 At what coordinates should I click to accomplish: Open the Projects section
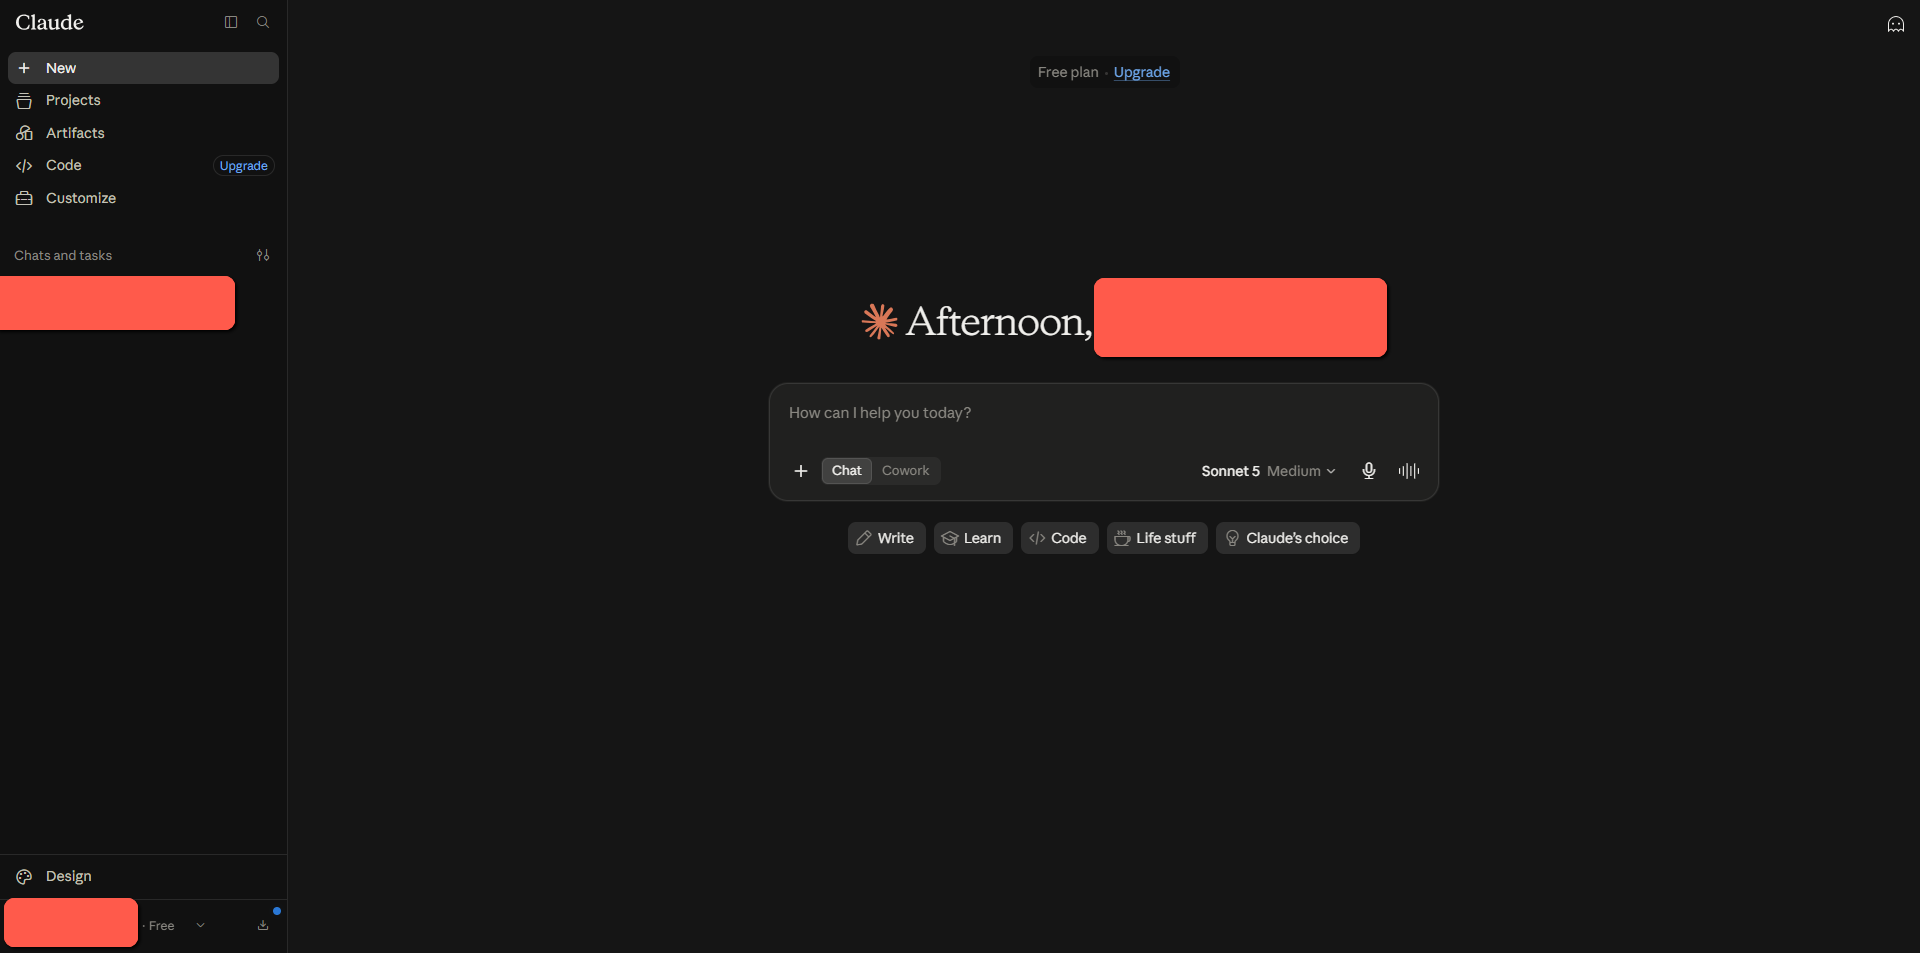[143, 100]
